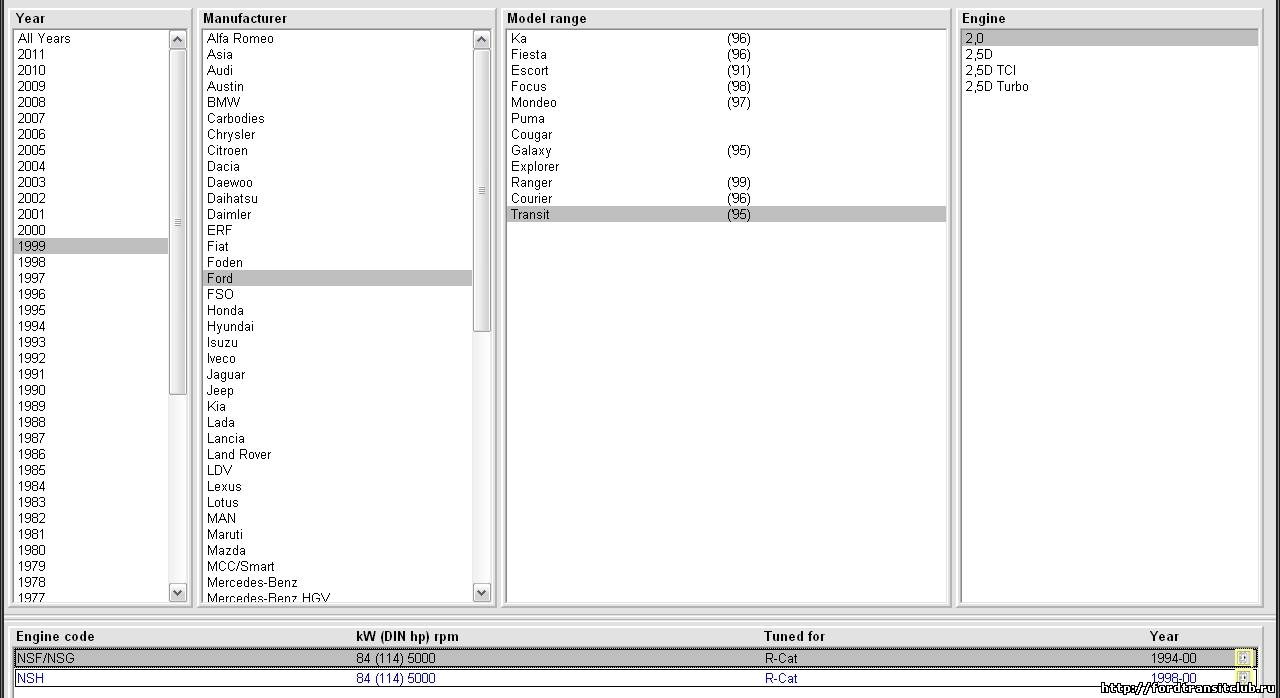Select NSH engine code row
The image size is (1280, 698).
point(635,678)
